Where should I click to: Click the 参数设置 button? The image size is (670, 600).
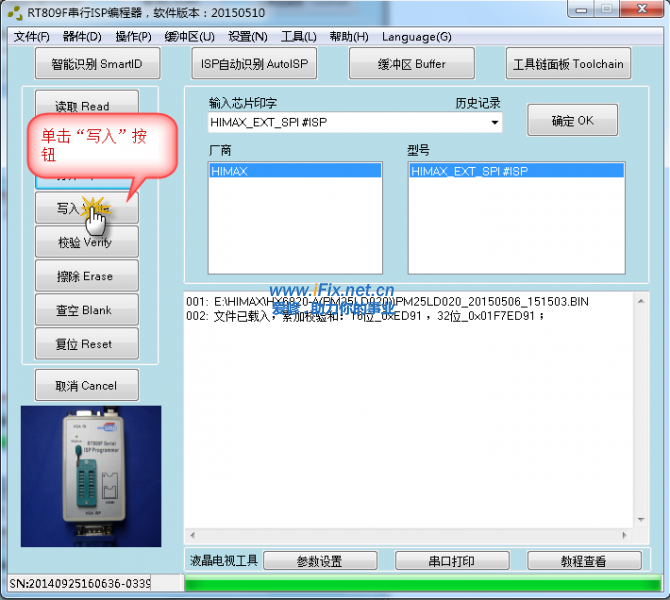(319, 561)
